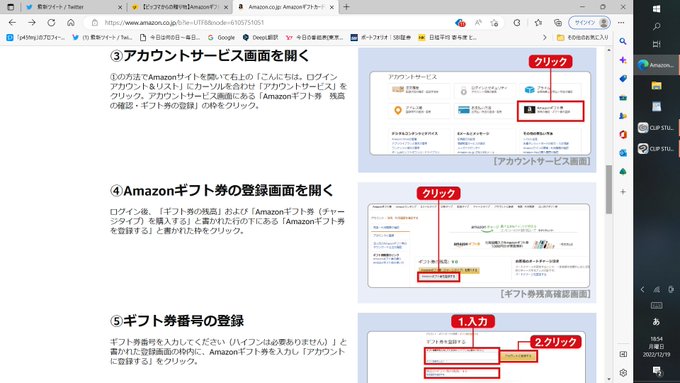Viewport: 680px width, 383px height.
Task: Click the サインイン profile button
Action: [589, 23]
